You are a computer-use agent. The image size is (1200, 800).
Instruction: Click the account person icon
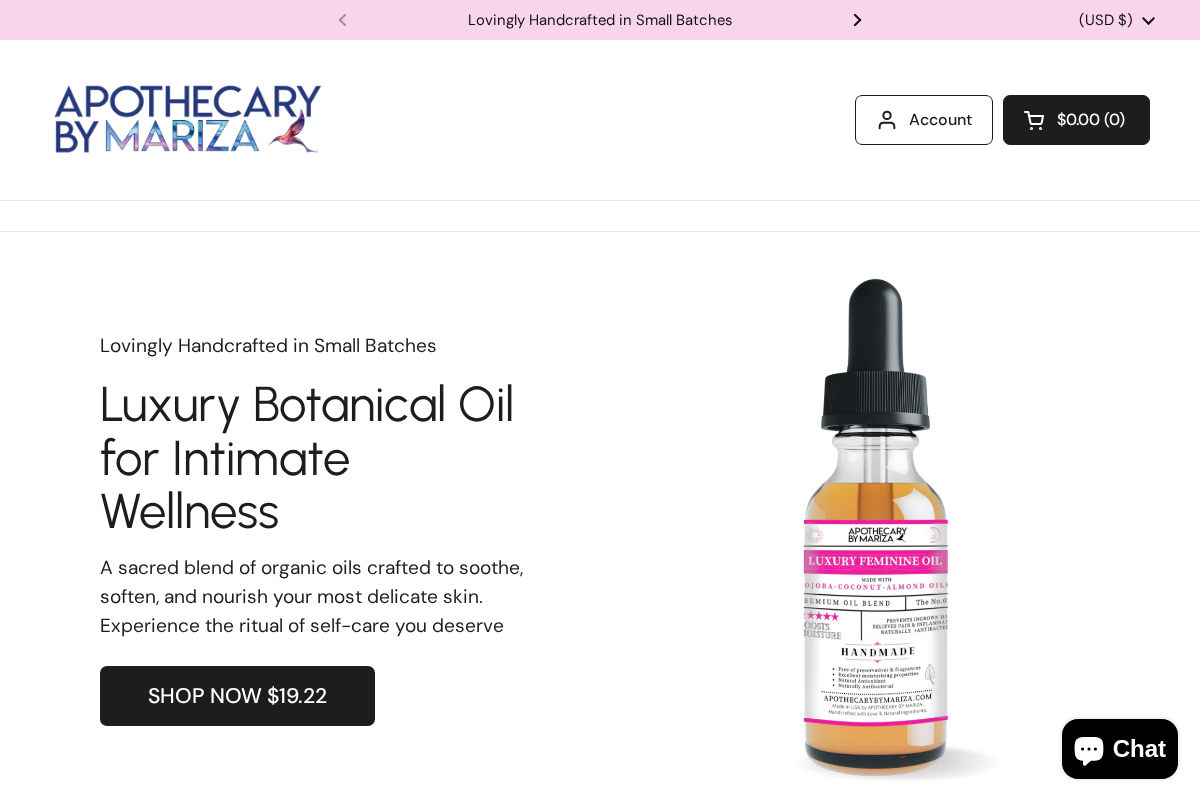click(x=887, y=119)
